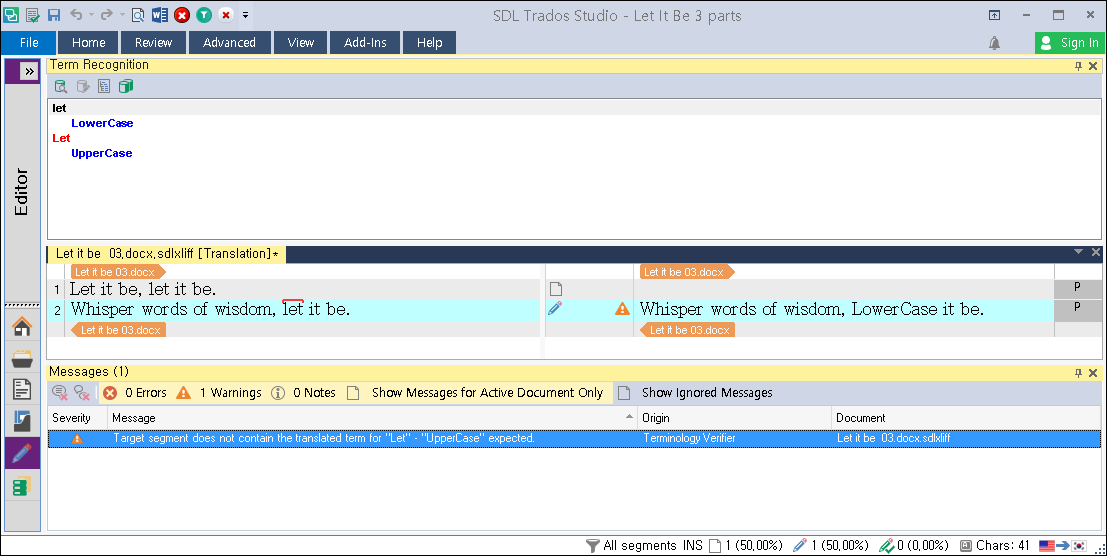Save the document with the floppy icon
Image resolution: width=1107 pixels, height=556 pixels.
click(x=54, y=14)
